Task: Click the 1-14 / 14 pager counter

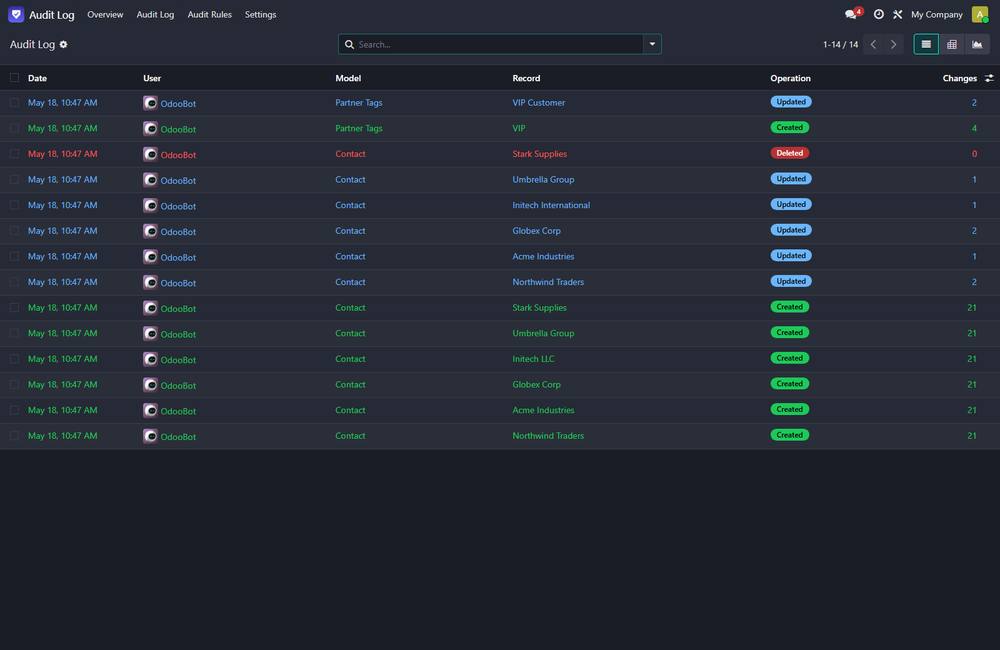Action: coord(840,44)
